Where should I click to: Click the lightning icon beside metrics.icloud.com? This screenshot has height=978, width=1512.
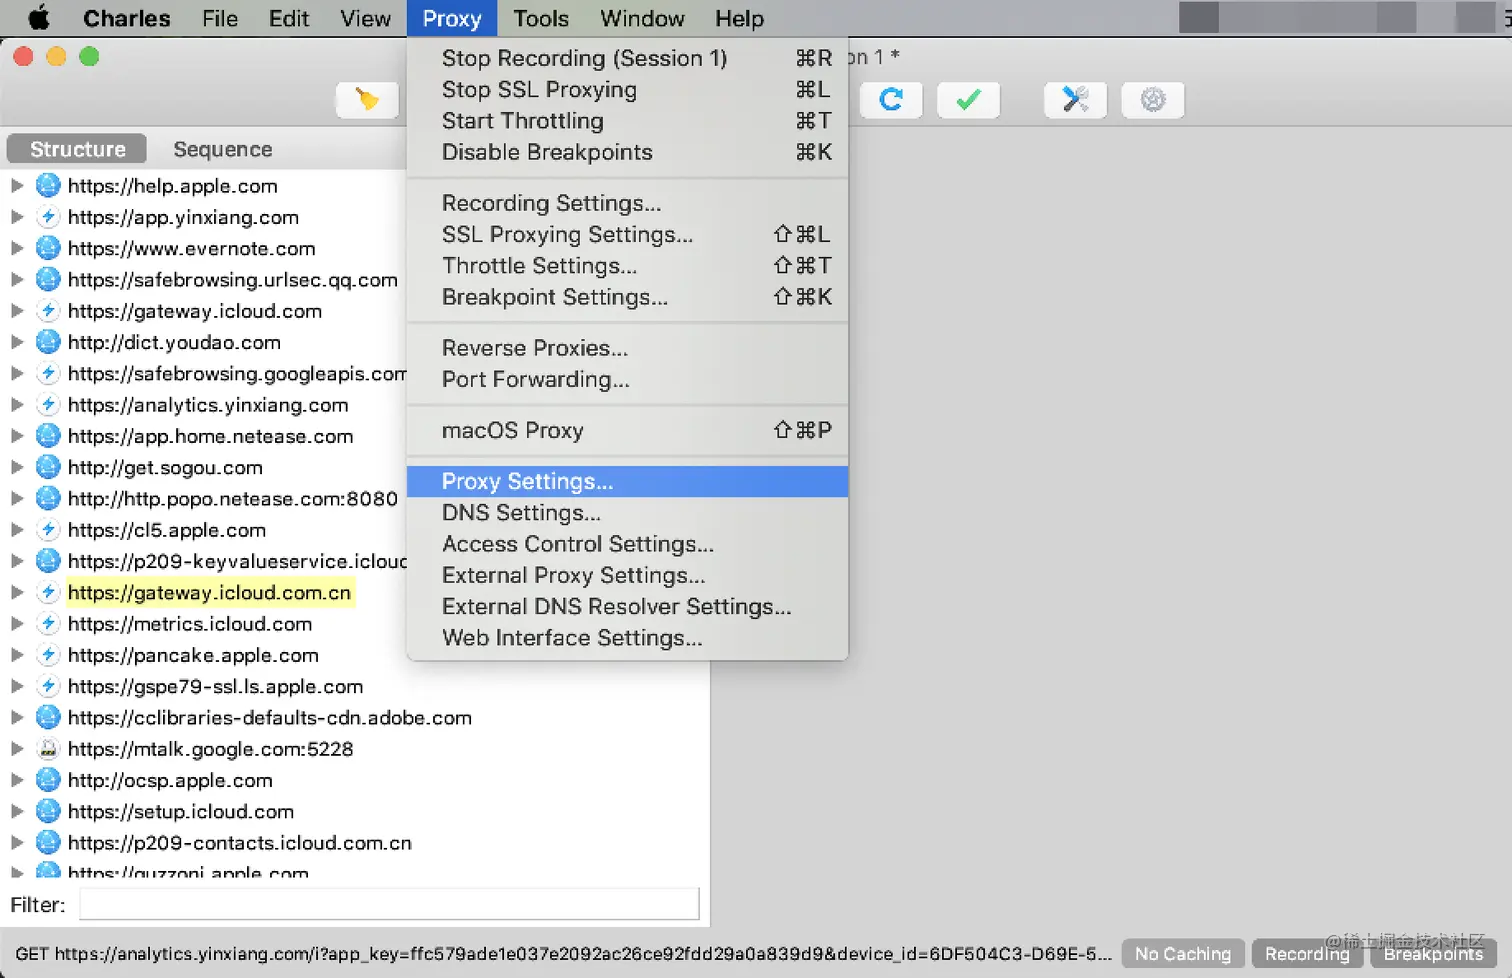click(48, 624)
